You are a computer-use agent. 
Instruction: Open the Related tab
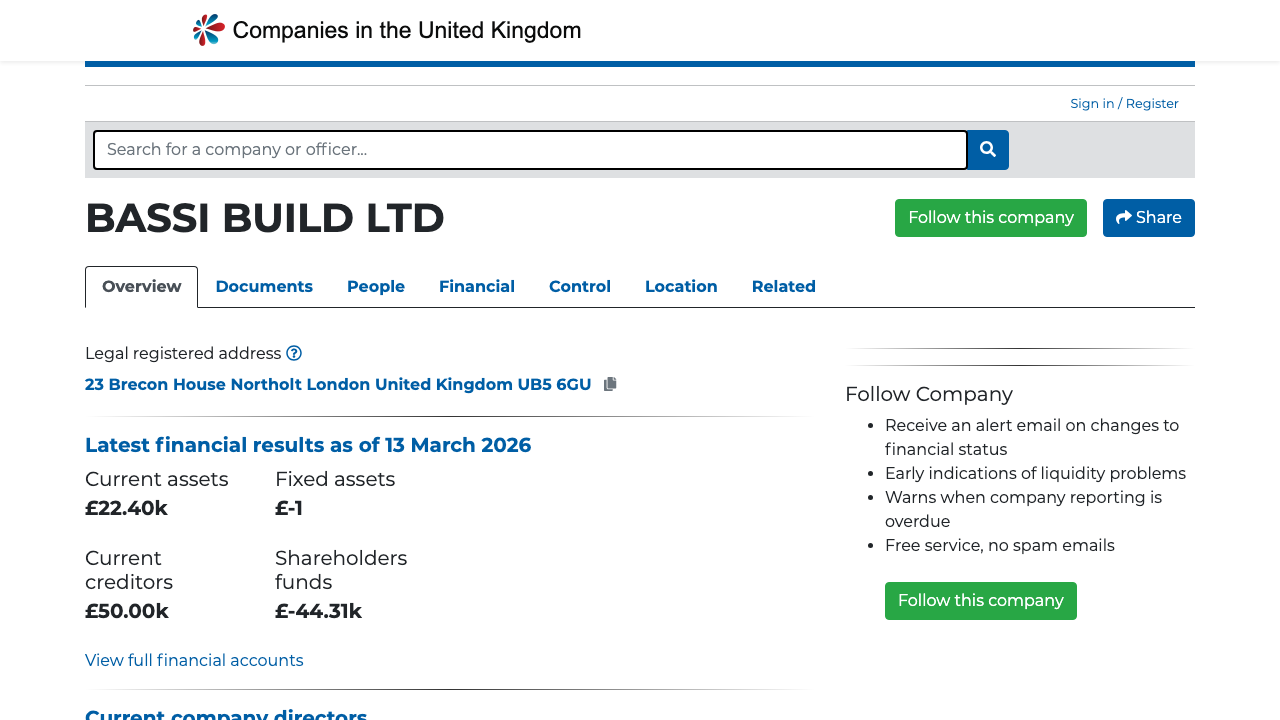click(783, 286)
